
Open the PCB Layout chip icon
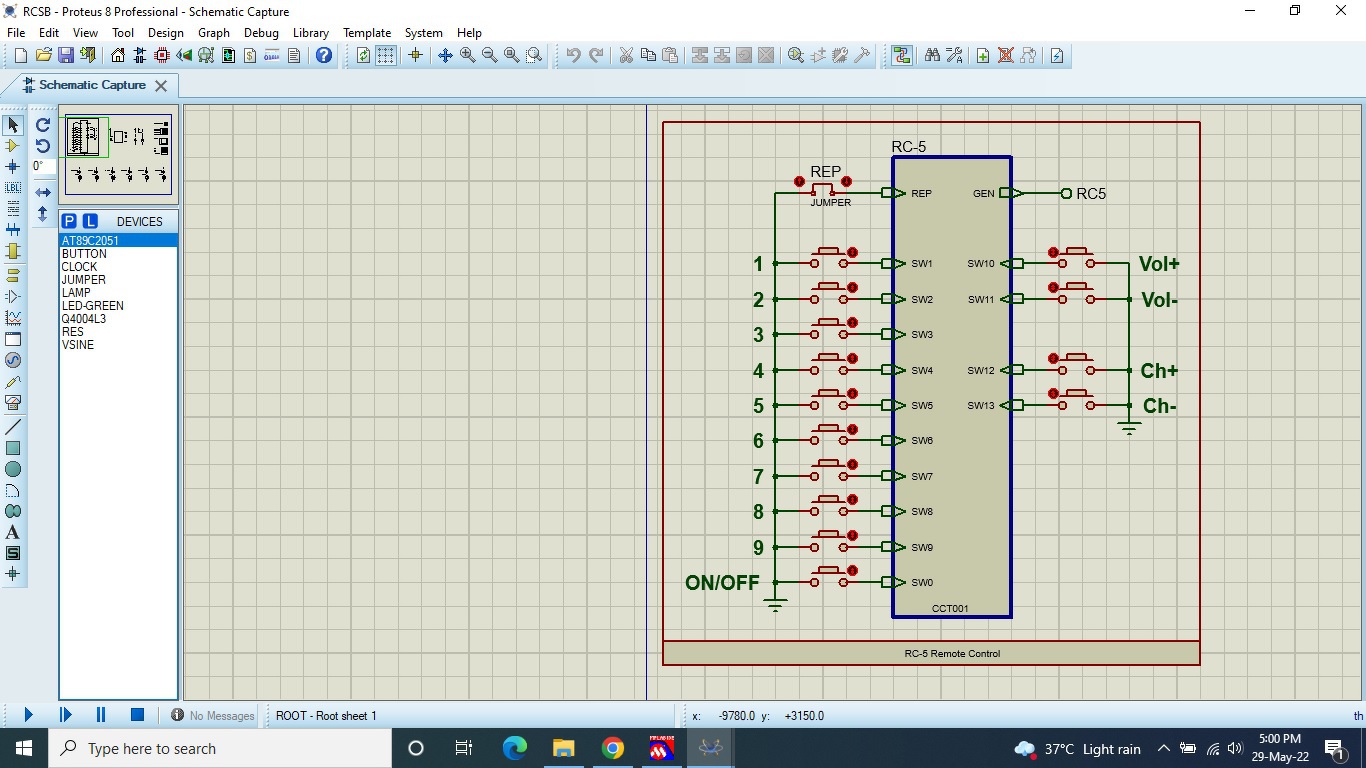162,56
